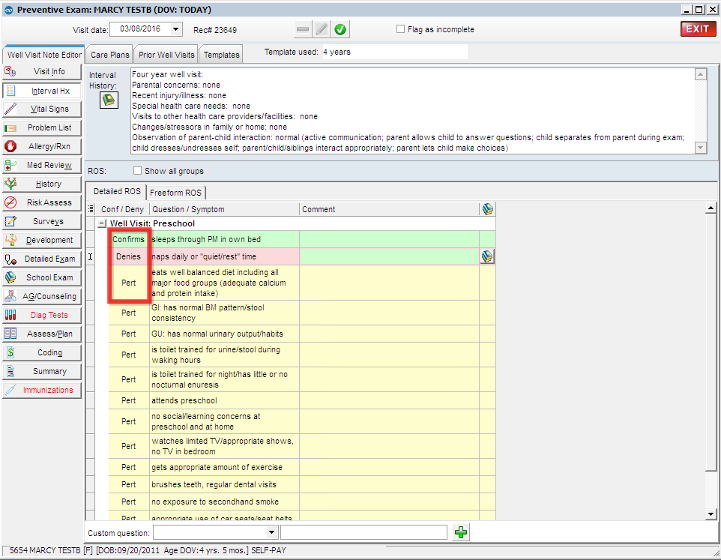This screenshot has width=721, height=560.
Task: Switch to Care Plans tab
Action: (109, 55)
